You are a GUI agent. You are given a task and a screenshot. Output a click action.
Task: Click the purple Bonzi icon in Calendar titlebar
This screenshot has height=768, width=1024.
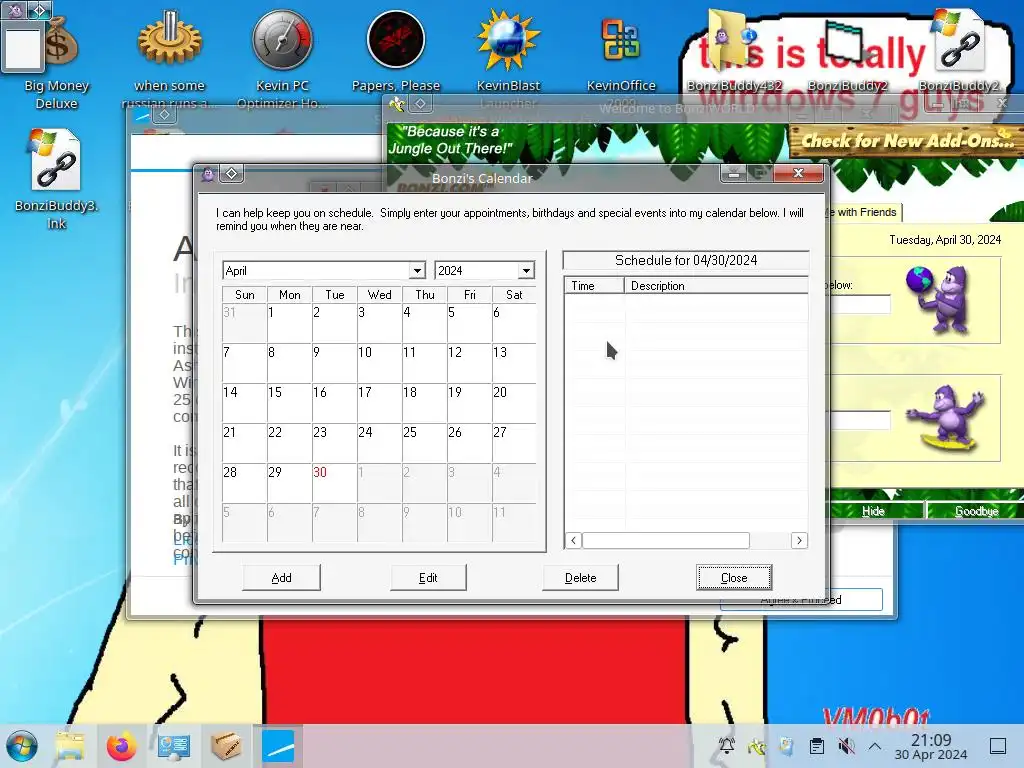[208, 174]
